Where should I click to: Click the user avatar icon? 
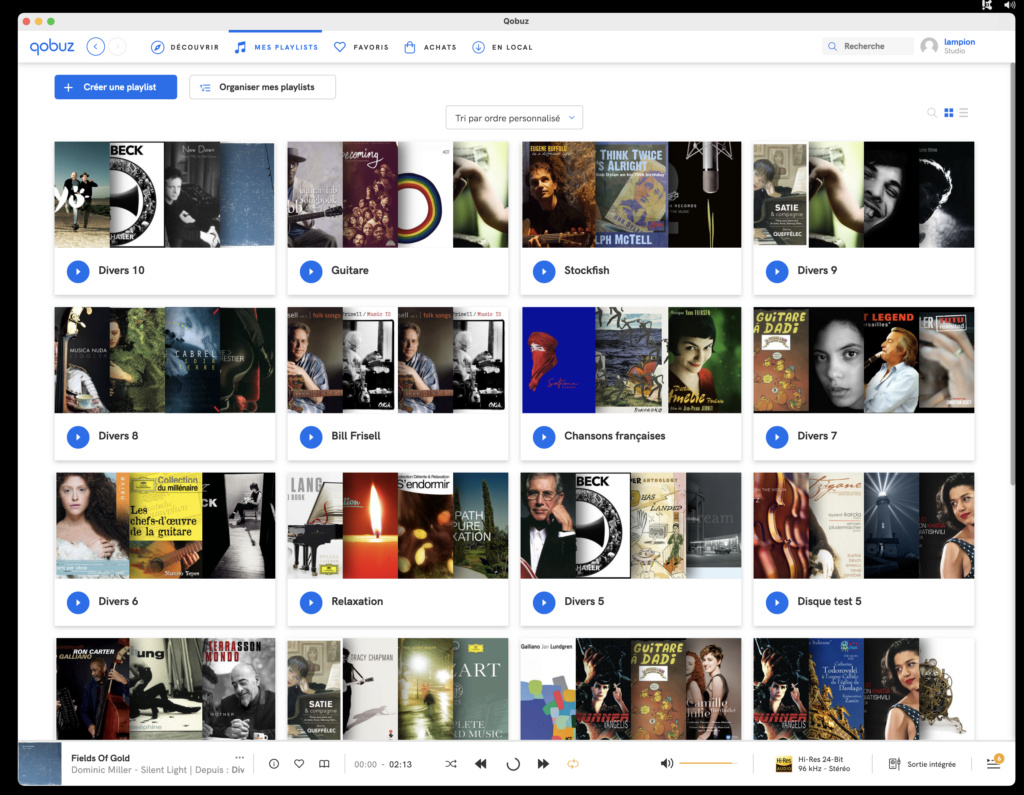[929, 46]
